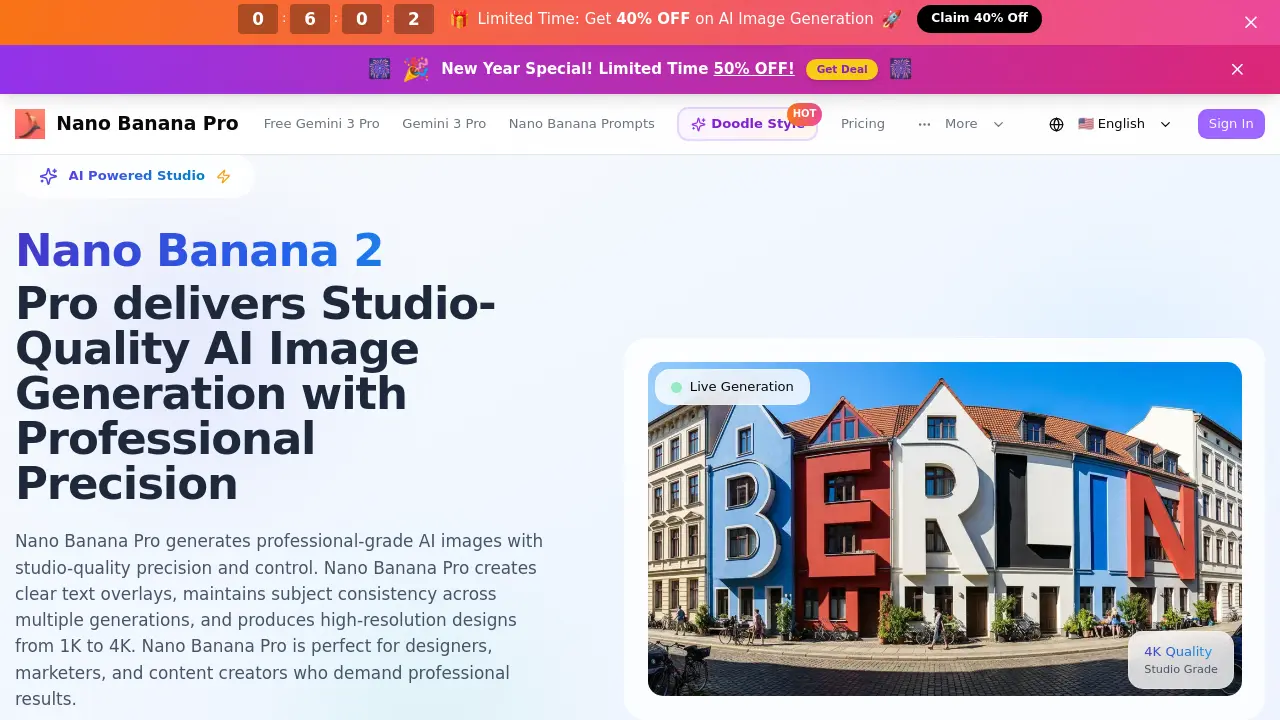This screenshot has width=1280, height=720.
Task: Open the Free Gemini 3 Pro page
Action: pyautogui.click(x=322, y=124)
